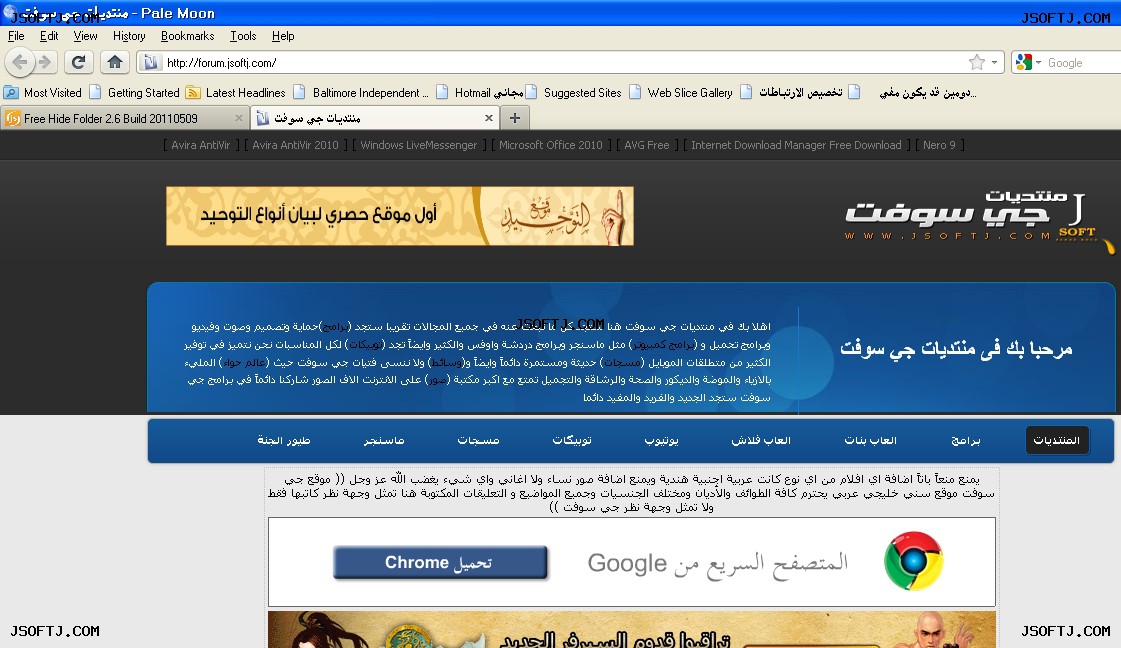Open a new tab with plus button
This screenshot has width=1121, height=648.
point(515,118)
